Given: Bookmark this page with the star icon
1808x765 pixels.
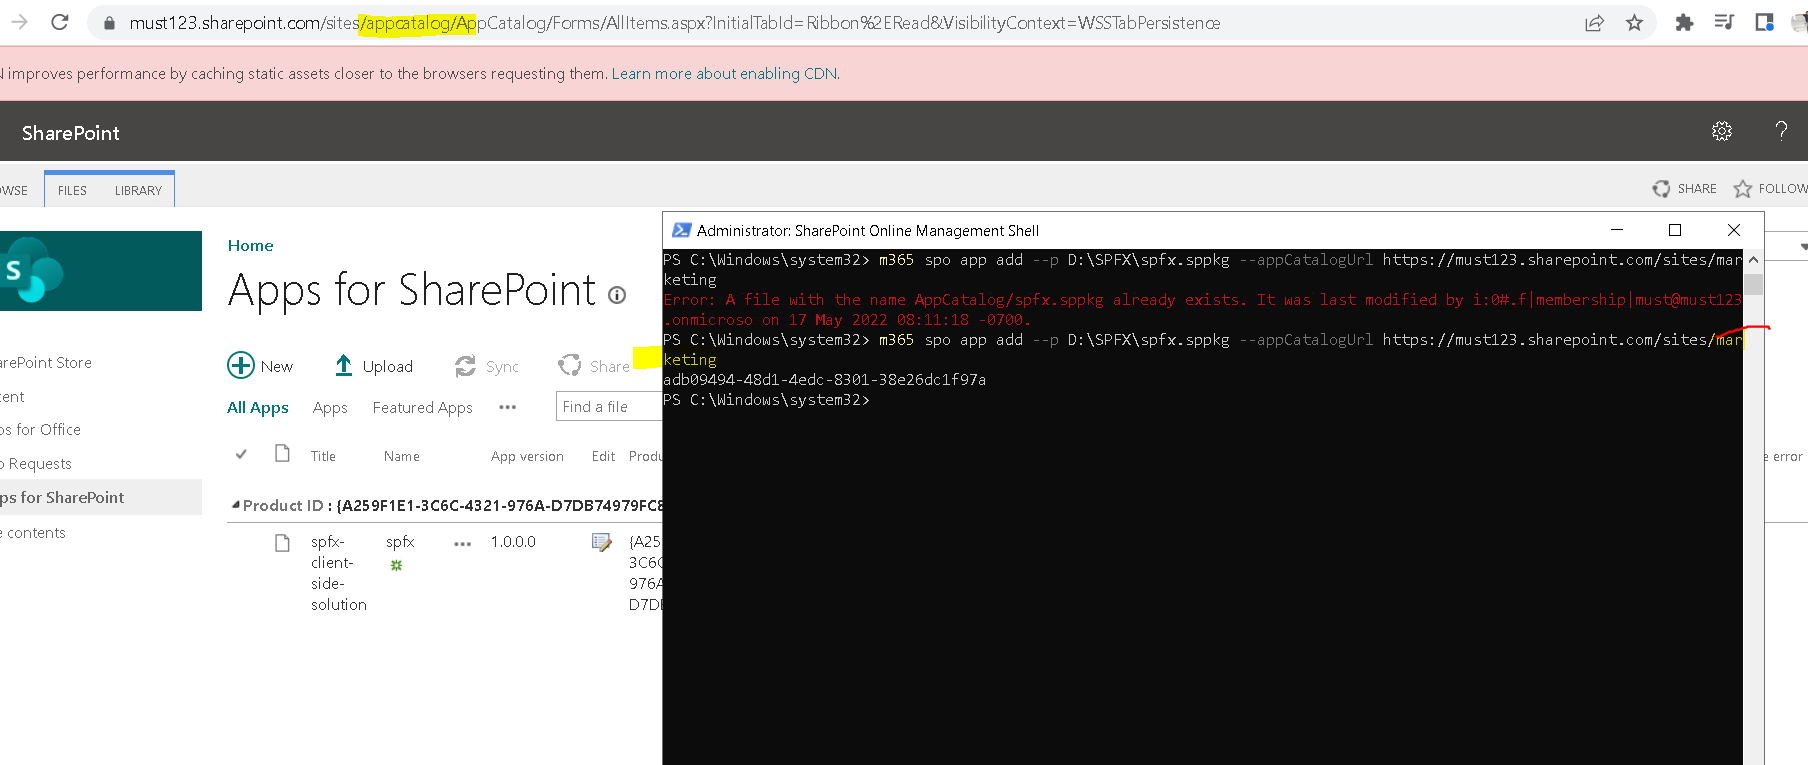Looking at the screenshot, I should tap(1634, 23).
